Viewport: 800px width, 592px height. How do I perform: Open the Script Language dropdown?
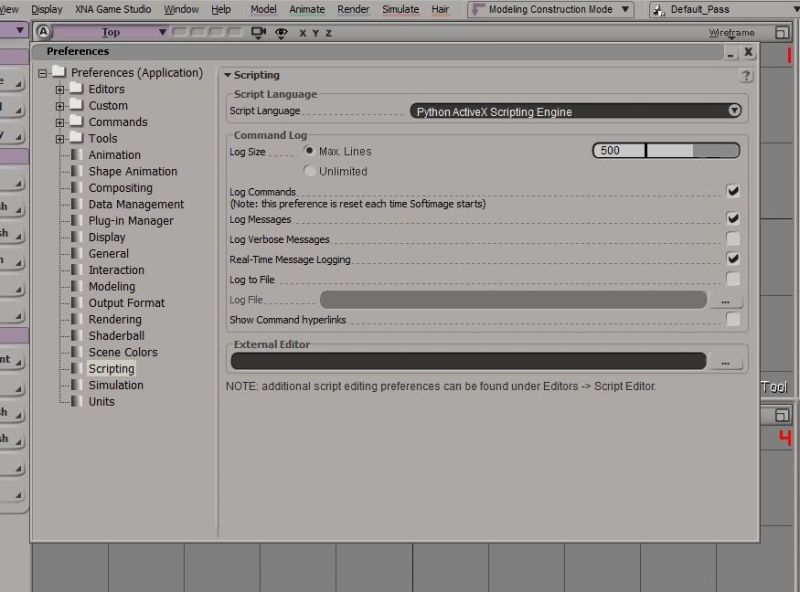click(576, 111)
